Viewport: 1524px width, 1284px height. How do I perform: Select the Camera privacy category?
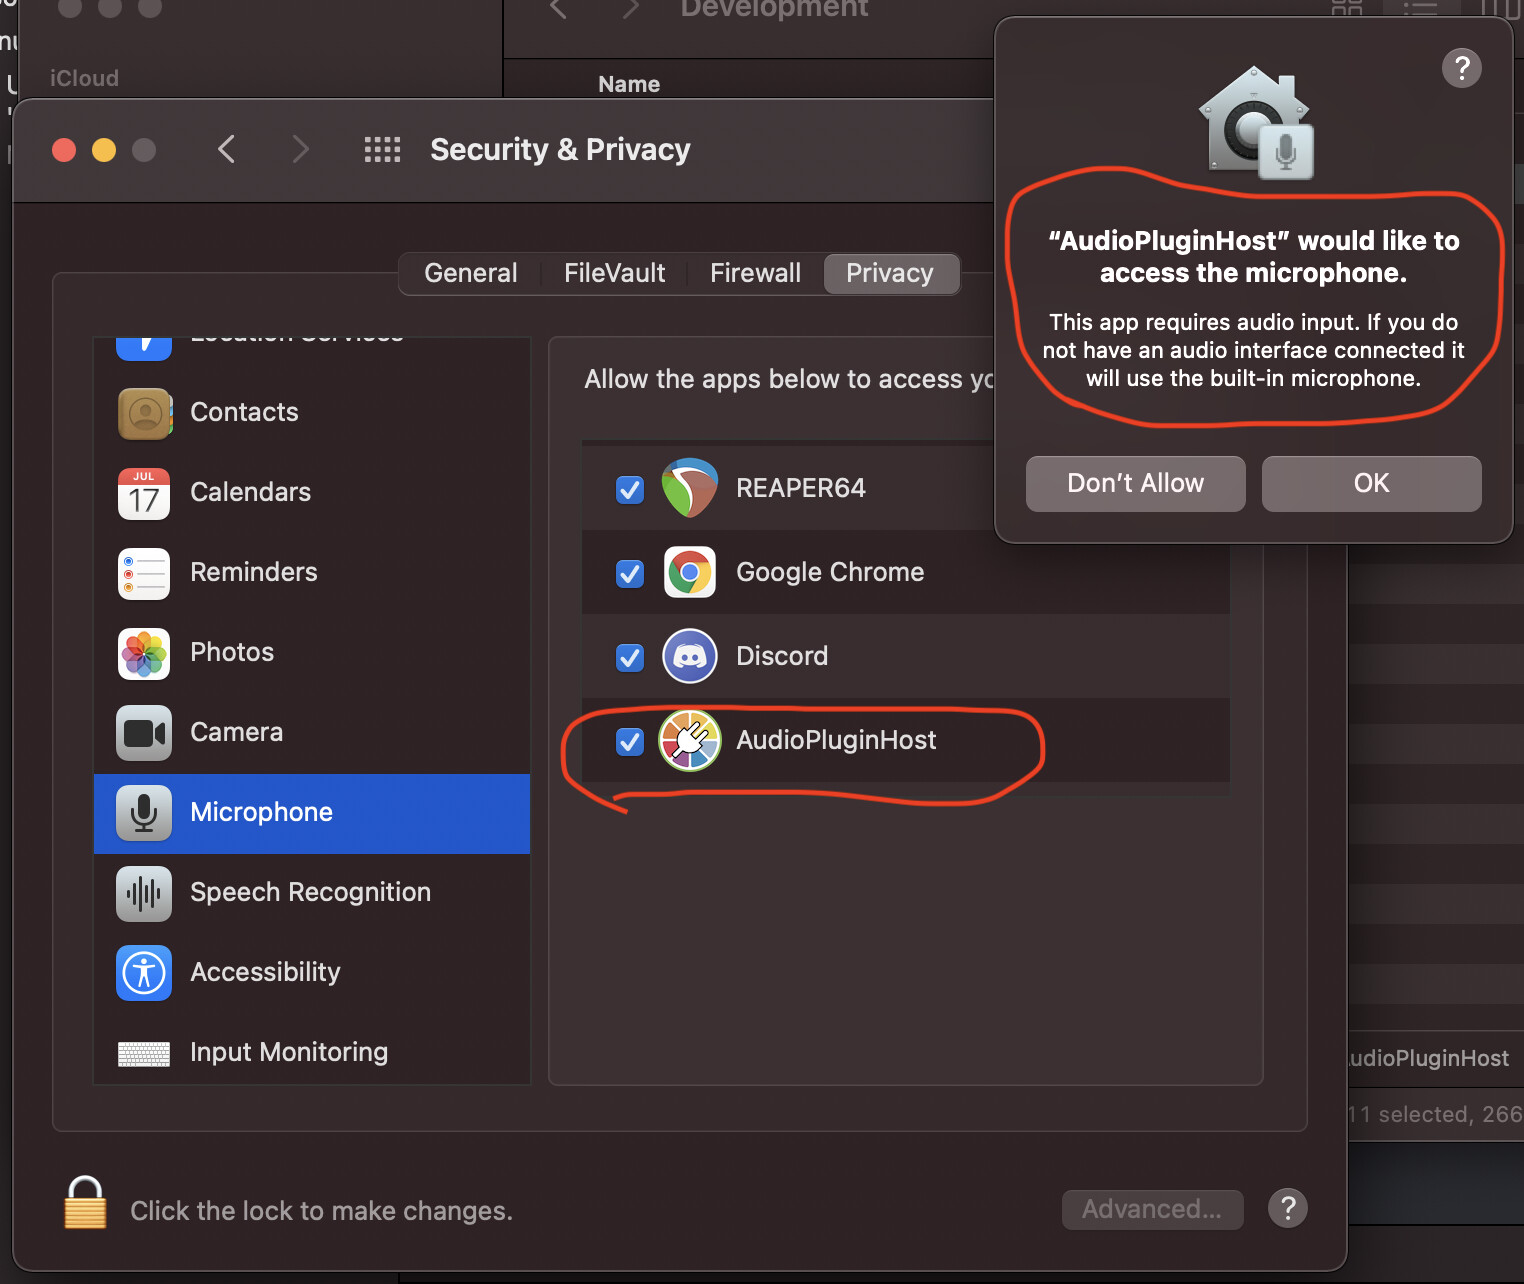tap(312, 733)
